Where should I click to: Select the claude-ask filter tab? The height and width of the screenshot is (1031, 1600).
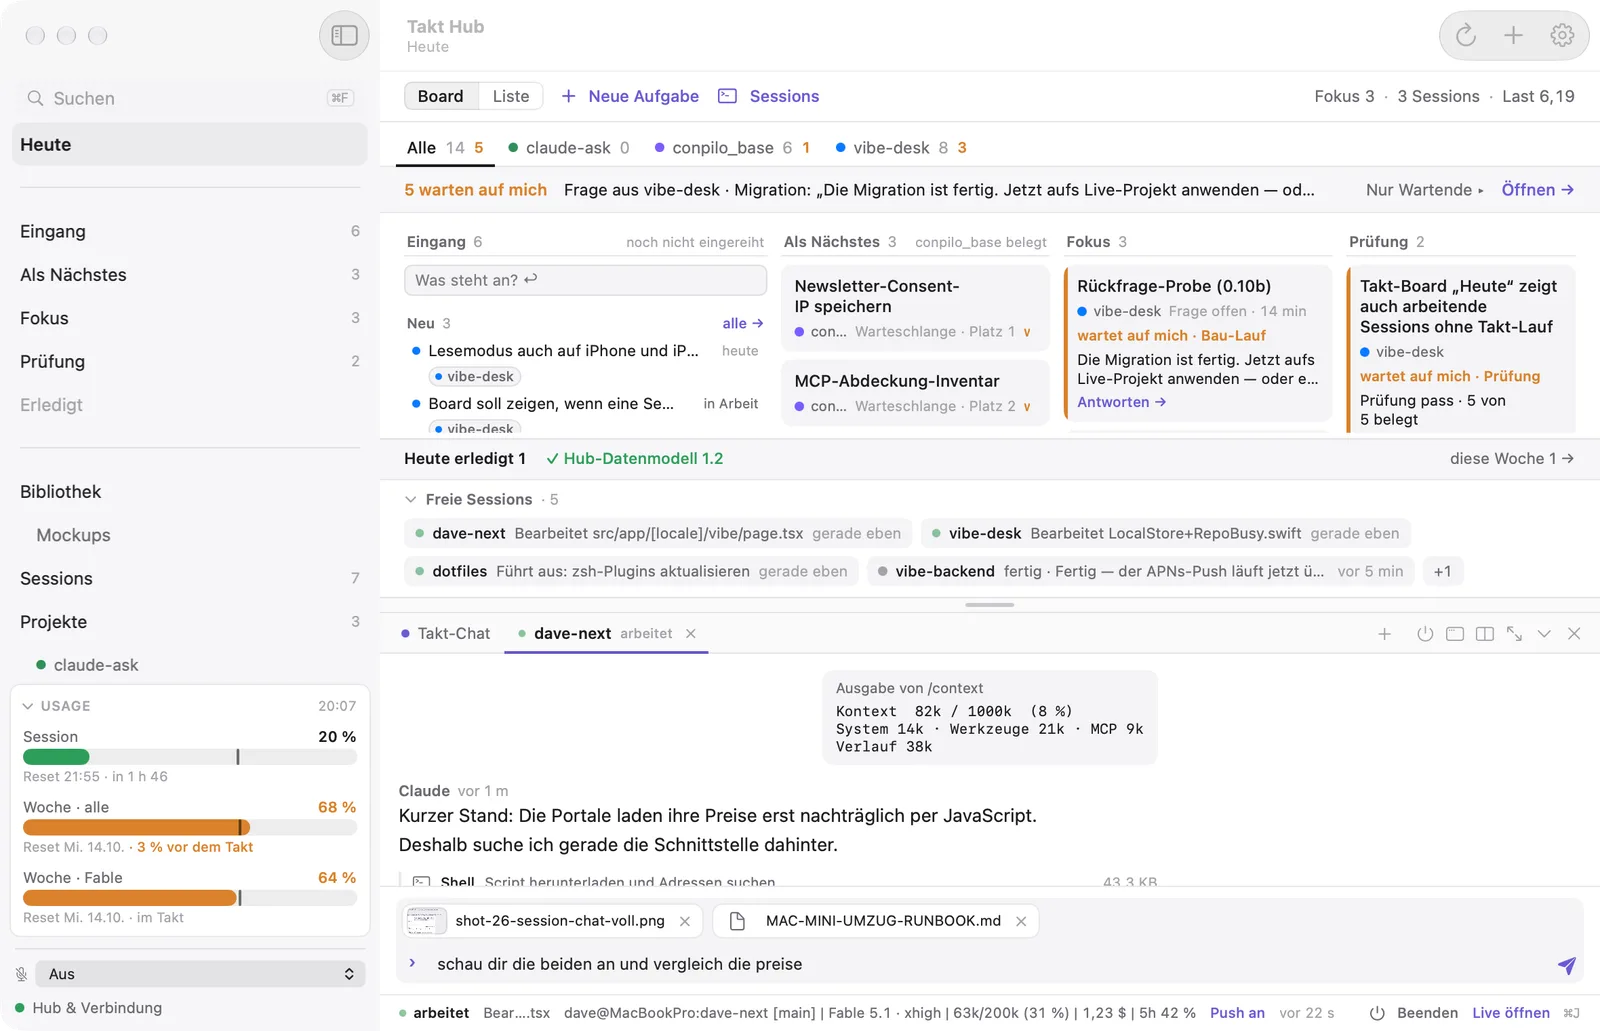(569, 148)
